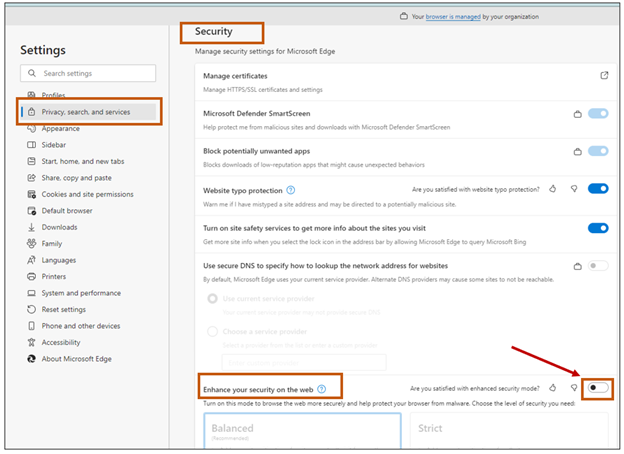Open Default browser settings
Screen dimensions: 624x454
pos(67,210)
